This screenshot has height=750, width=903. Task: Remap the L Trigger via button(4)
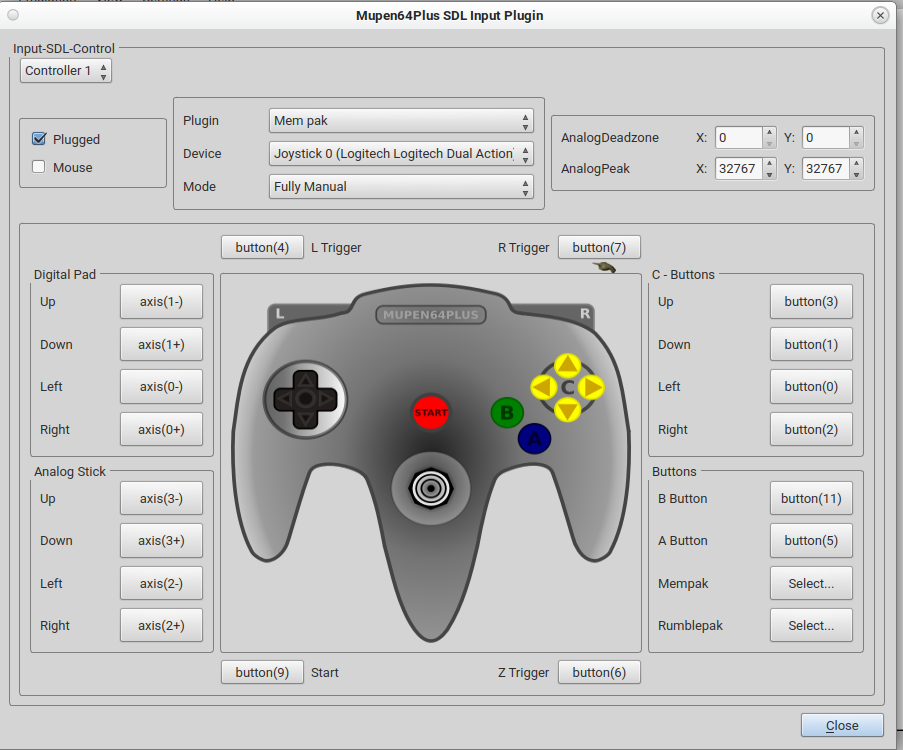(262, 247)
